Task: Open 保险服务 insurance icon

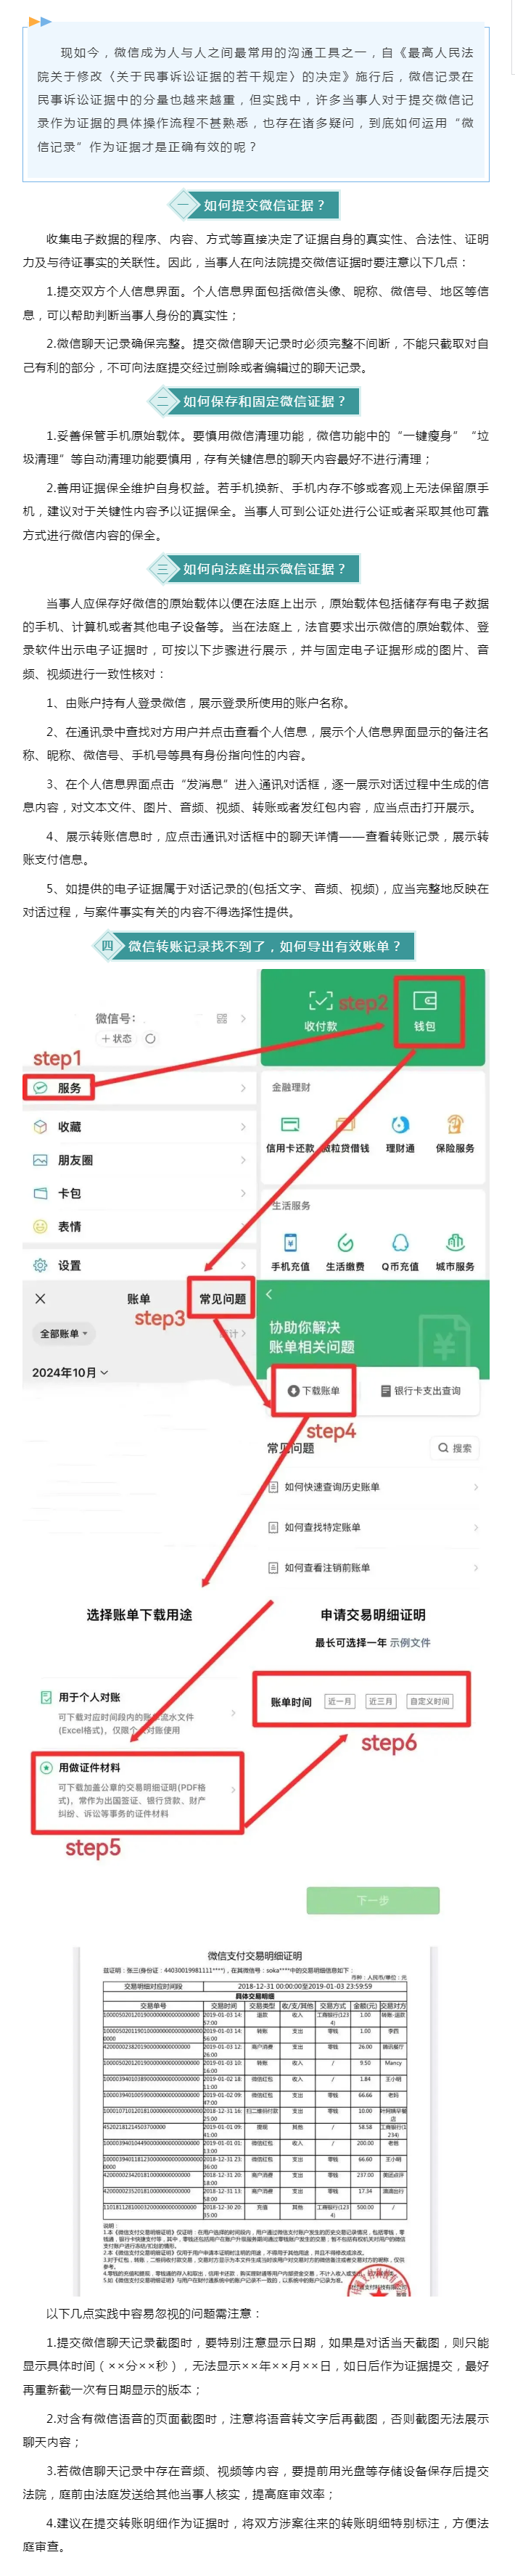Action: [x=455, y=1124]
